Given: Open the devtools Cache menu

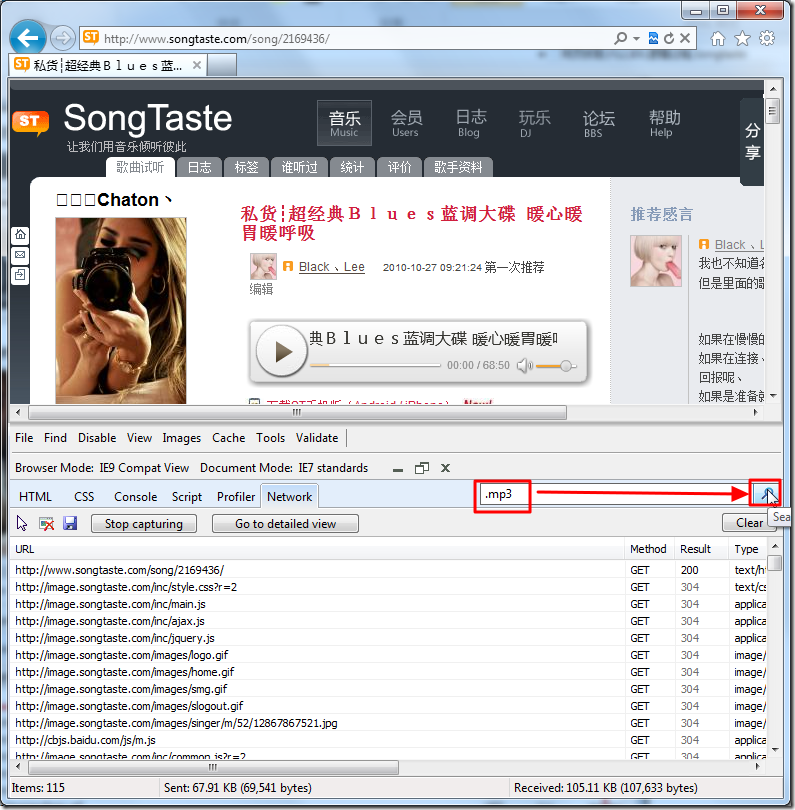Looking at the screenshot, I should 228,438.
